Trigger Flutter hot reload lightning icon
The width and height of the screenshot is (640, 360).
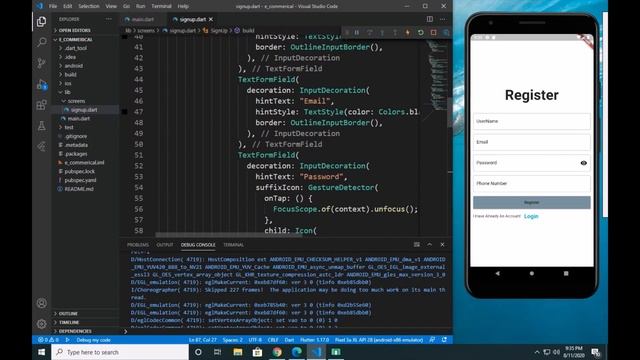point(407,32)
